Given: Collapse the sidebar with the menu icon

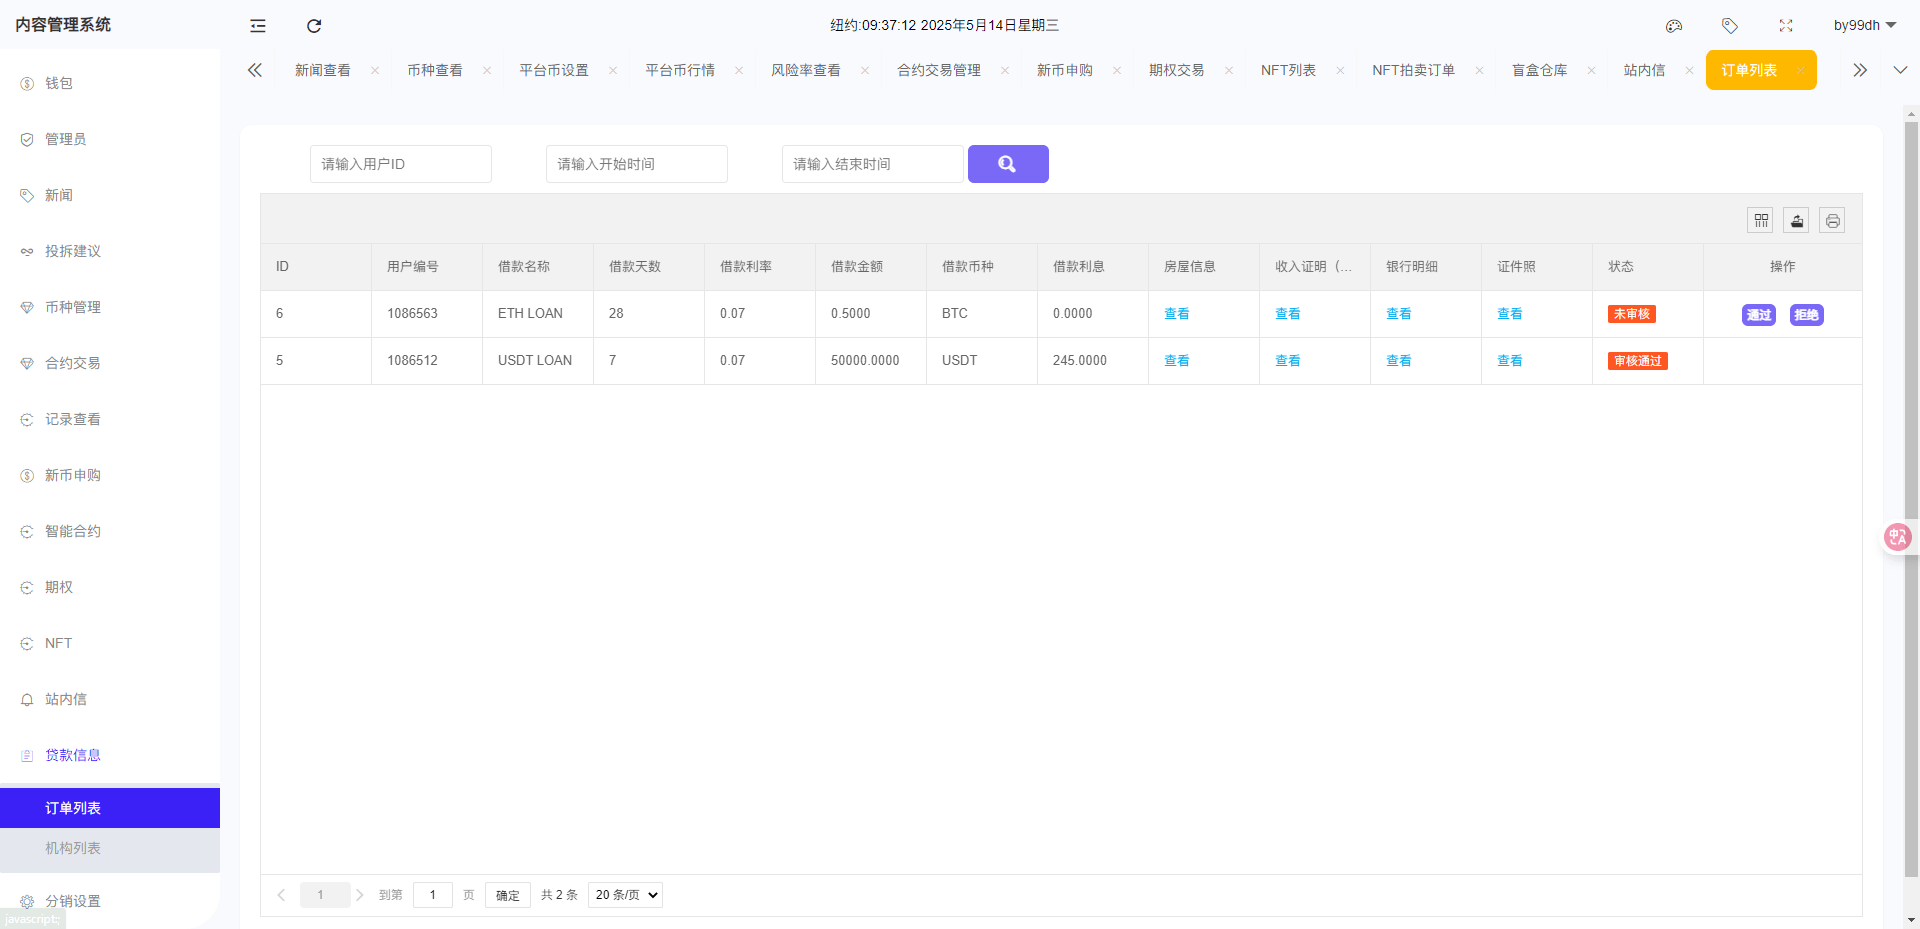Looking at the screenshot, I should [x=257, y=25].
